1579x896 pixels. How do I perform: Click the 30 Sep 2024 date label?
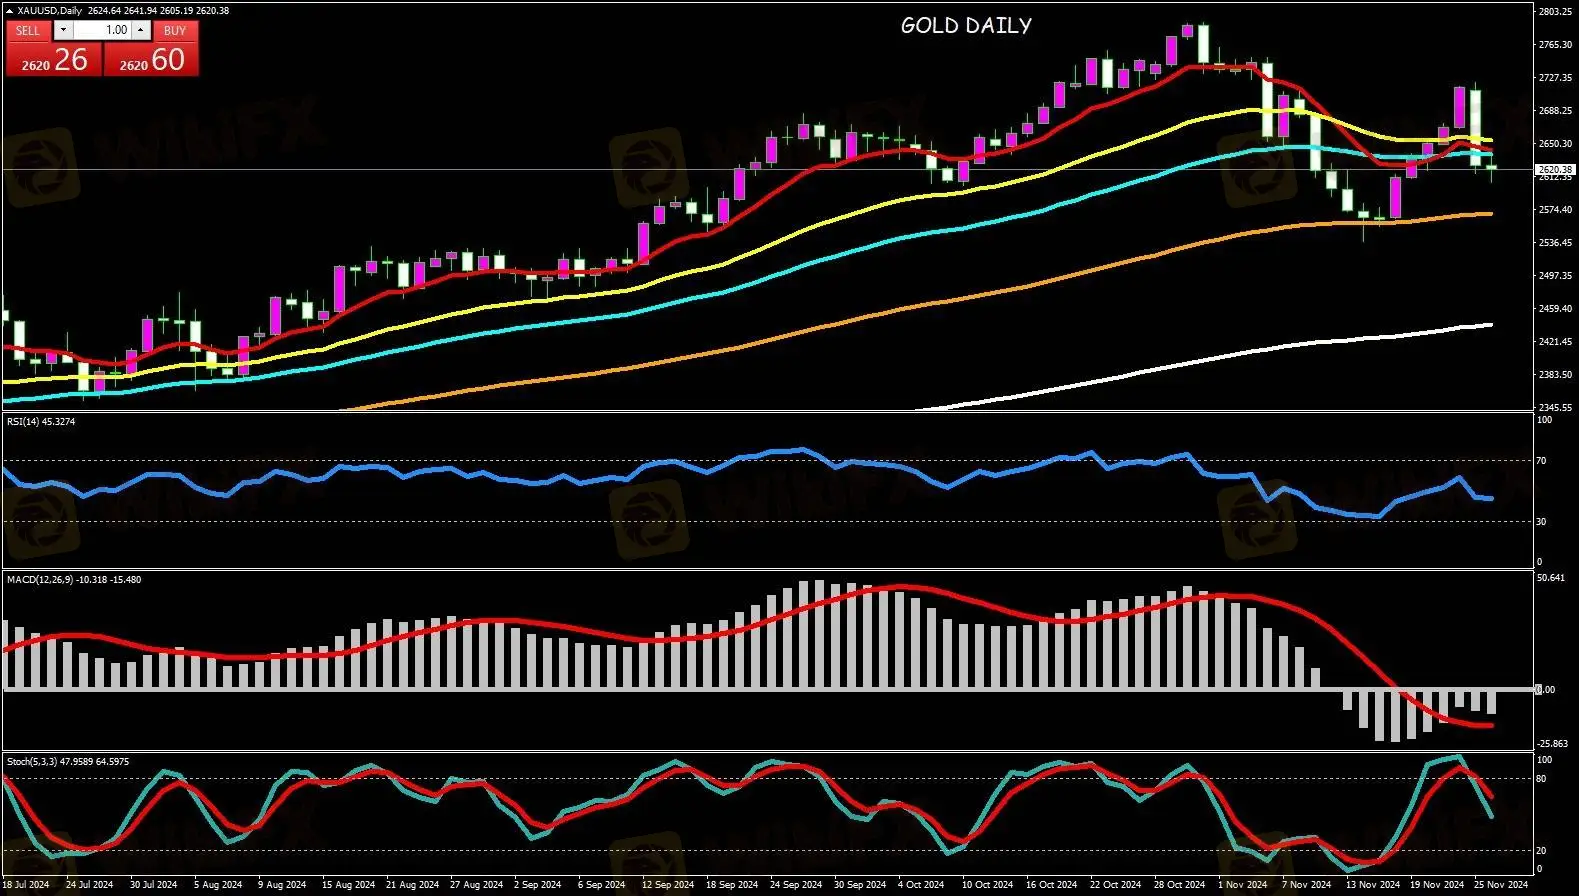point(860,885)
